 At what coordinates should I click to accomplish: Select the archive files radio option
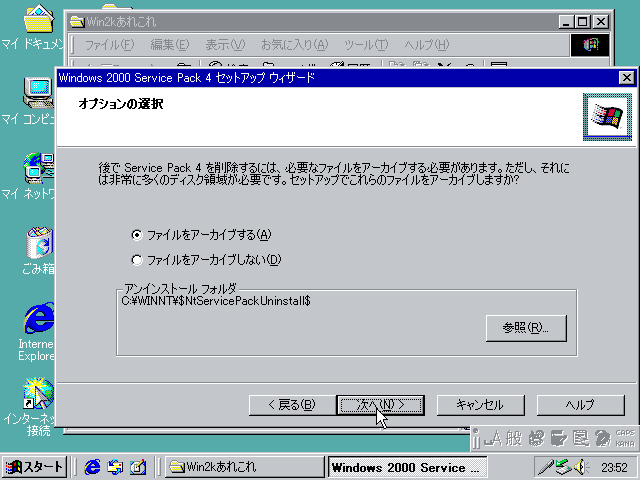pyautogui.click(x=201, y=235)
